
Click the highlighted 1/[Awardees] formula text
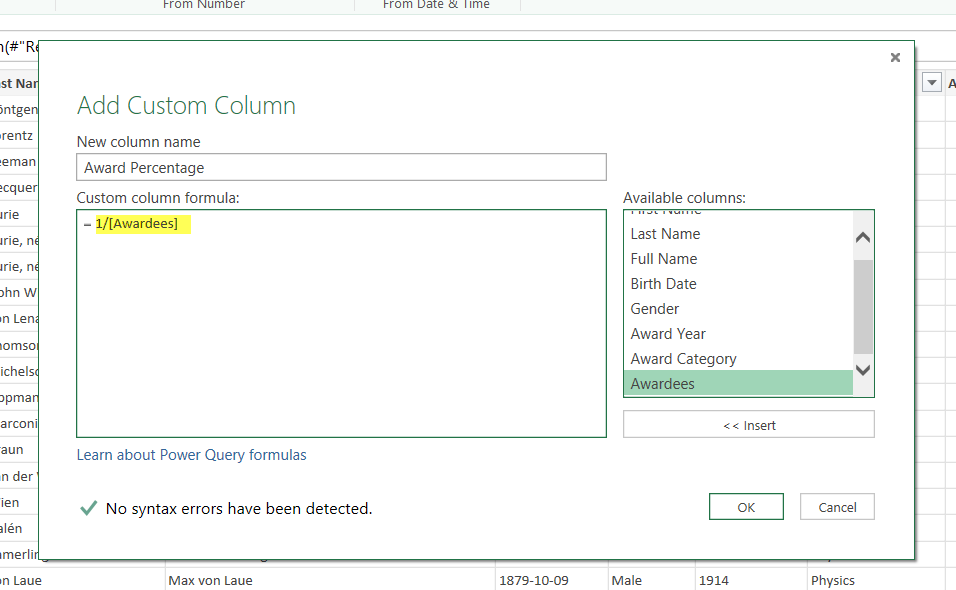click(x=137, y=224)
